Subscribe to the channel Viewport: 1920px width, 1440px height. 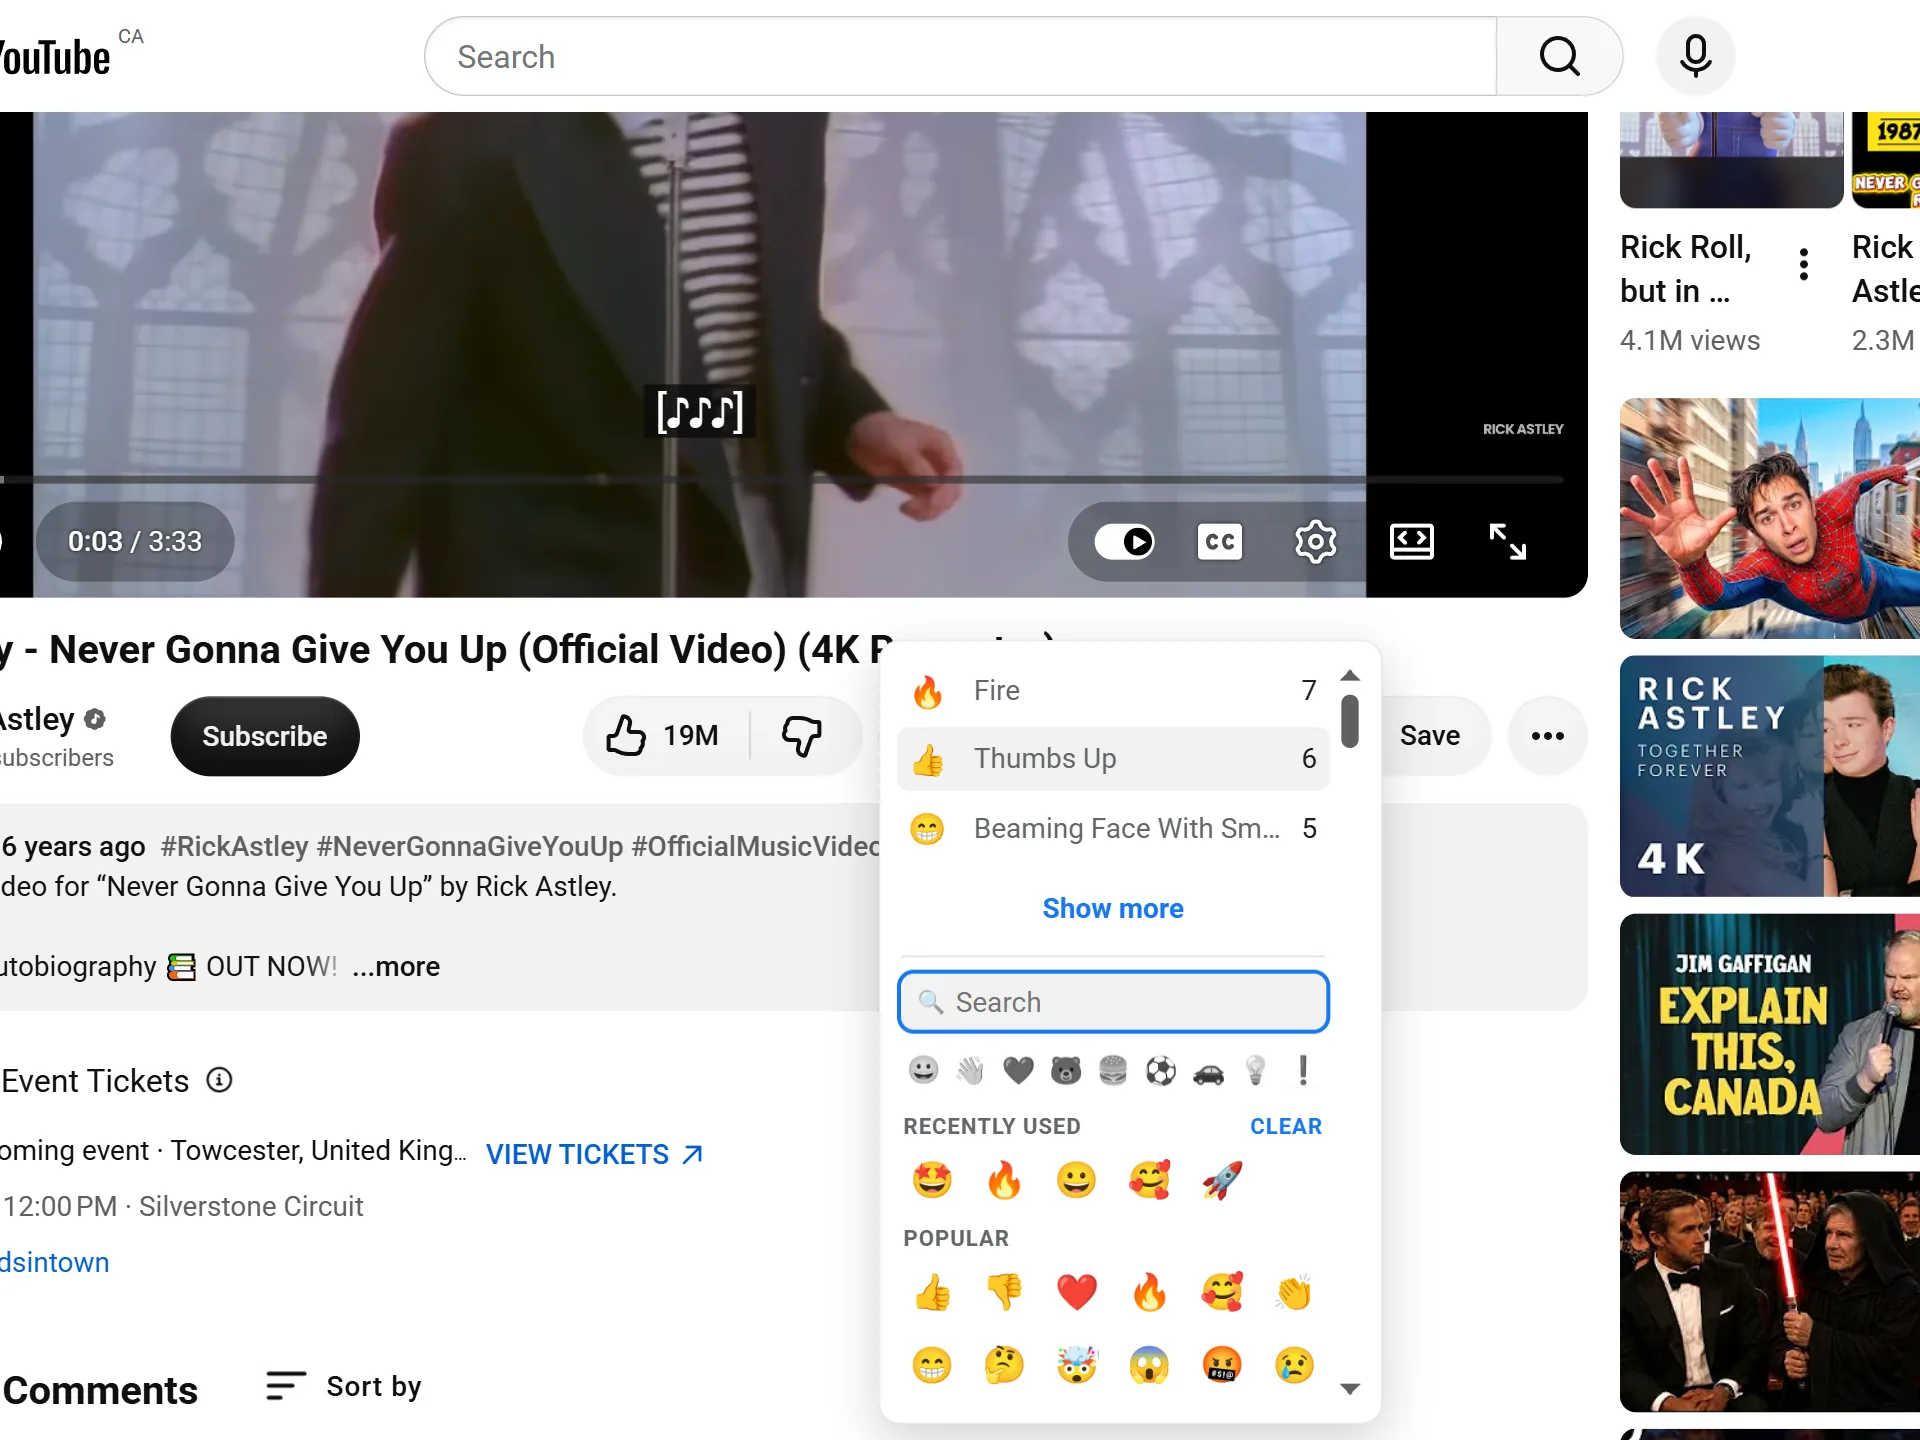pyautogui.click(x=265, y=736)
